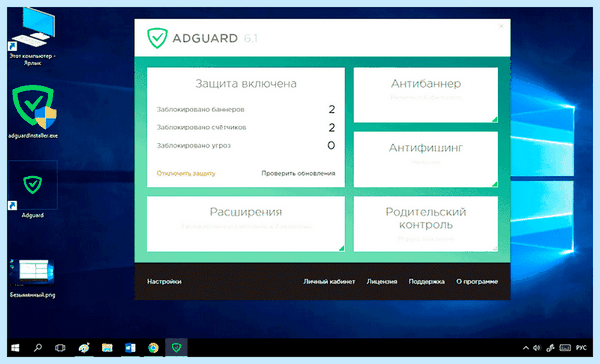The image size is (600, 364).
Task: Select Заблокировано баннеров row label
Action: point(201,109)
